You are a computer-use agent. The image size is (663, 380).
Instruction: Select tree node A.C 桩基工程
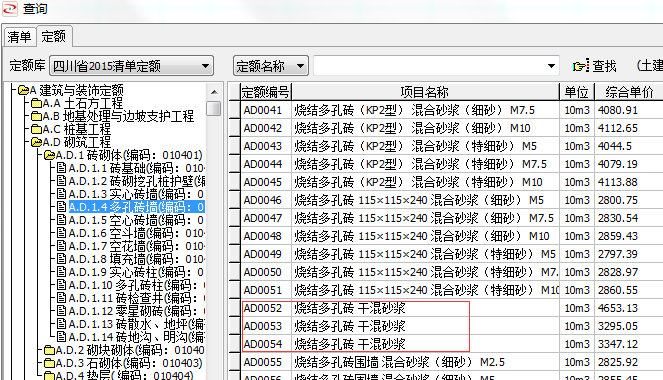click(x=77, y=129)
